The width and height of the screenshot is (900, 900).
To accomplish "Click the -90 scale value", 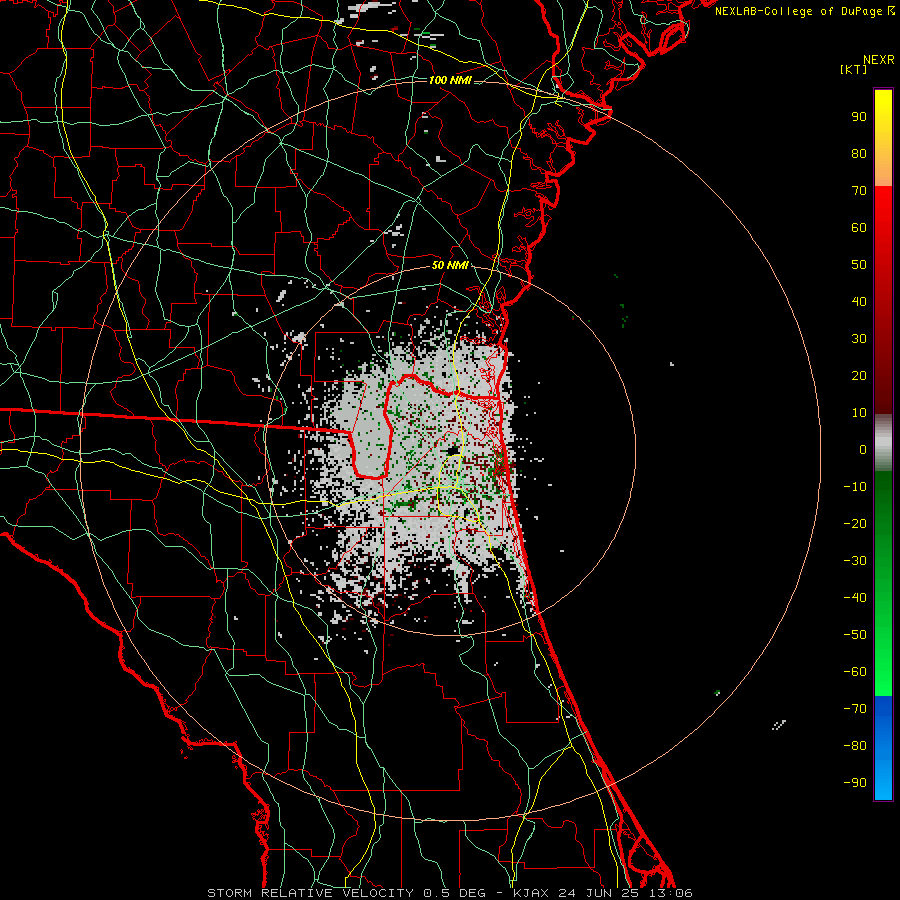I will (855, 783).
